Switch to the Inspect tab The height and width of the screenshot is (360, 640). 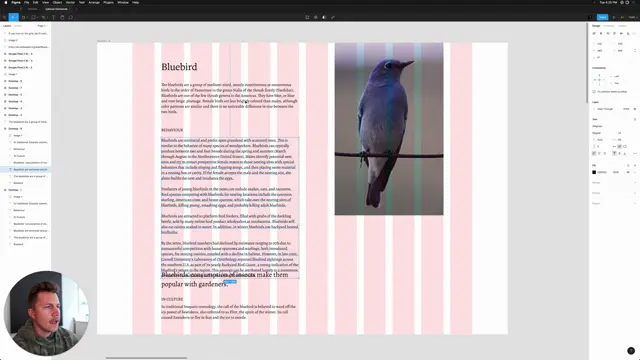(x=622, y=26)
